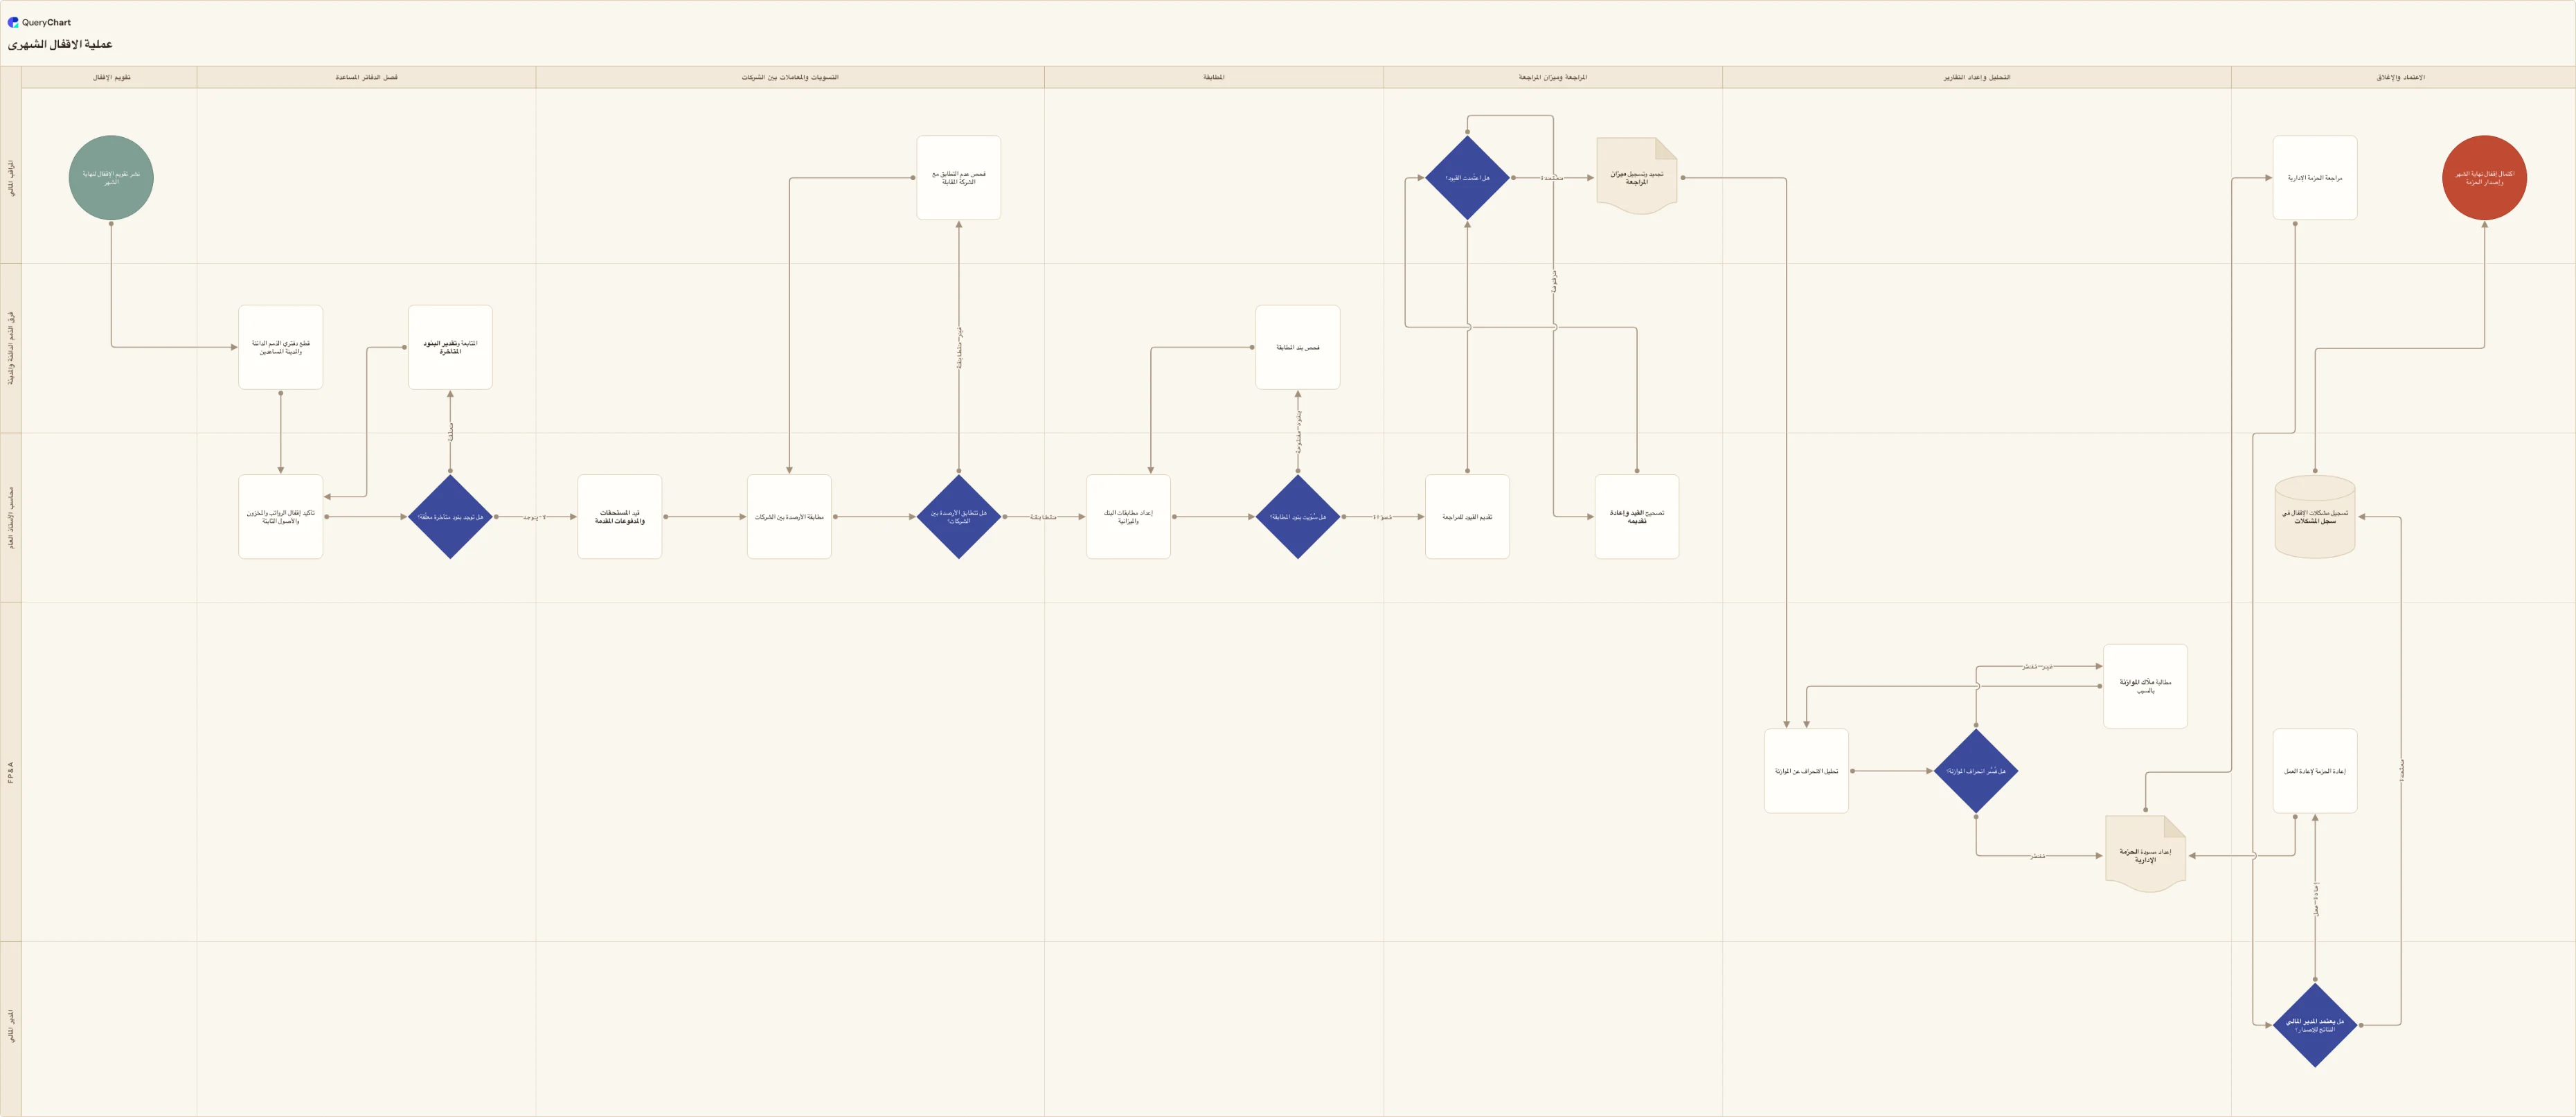Select the document shape إعداد مسودة الحزمة الإدارية

pos(2145,855)
